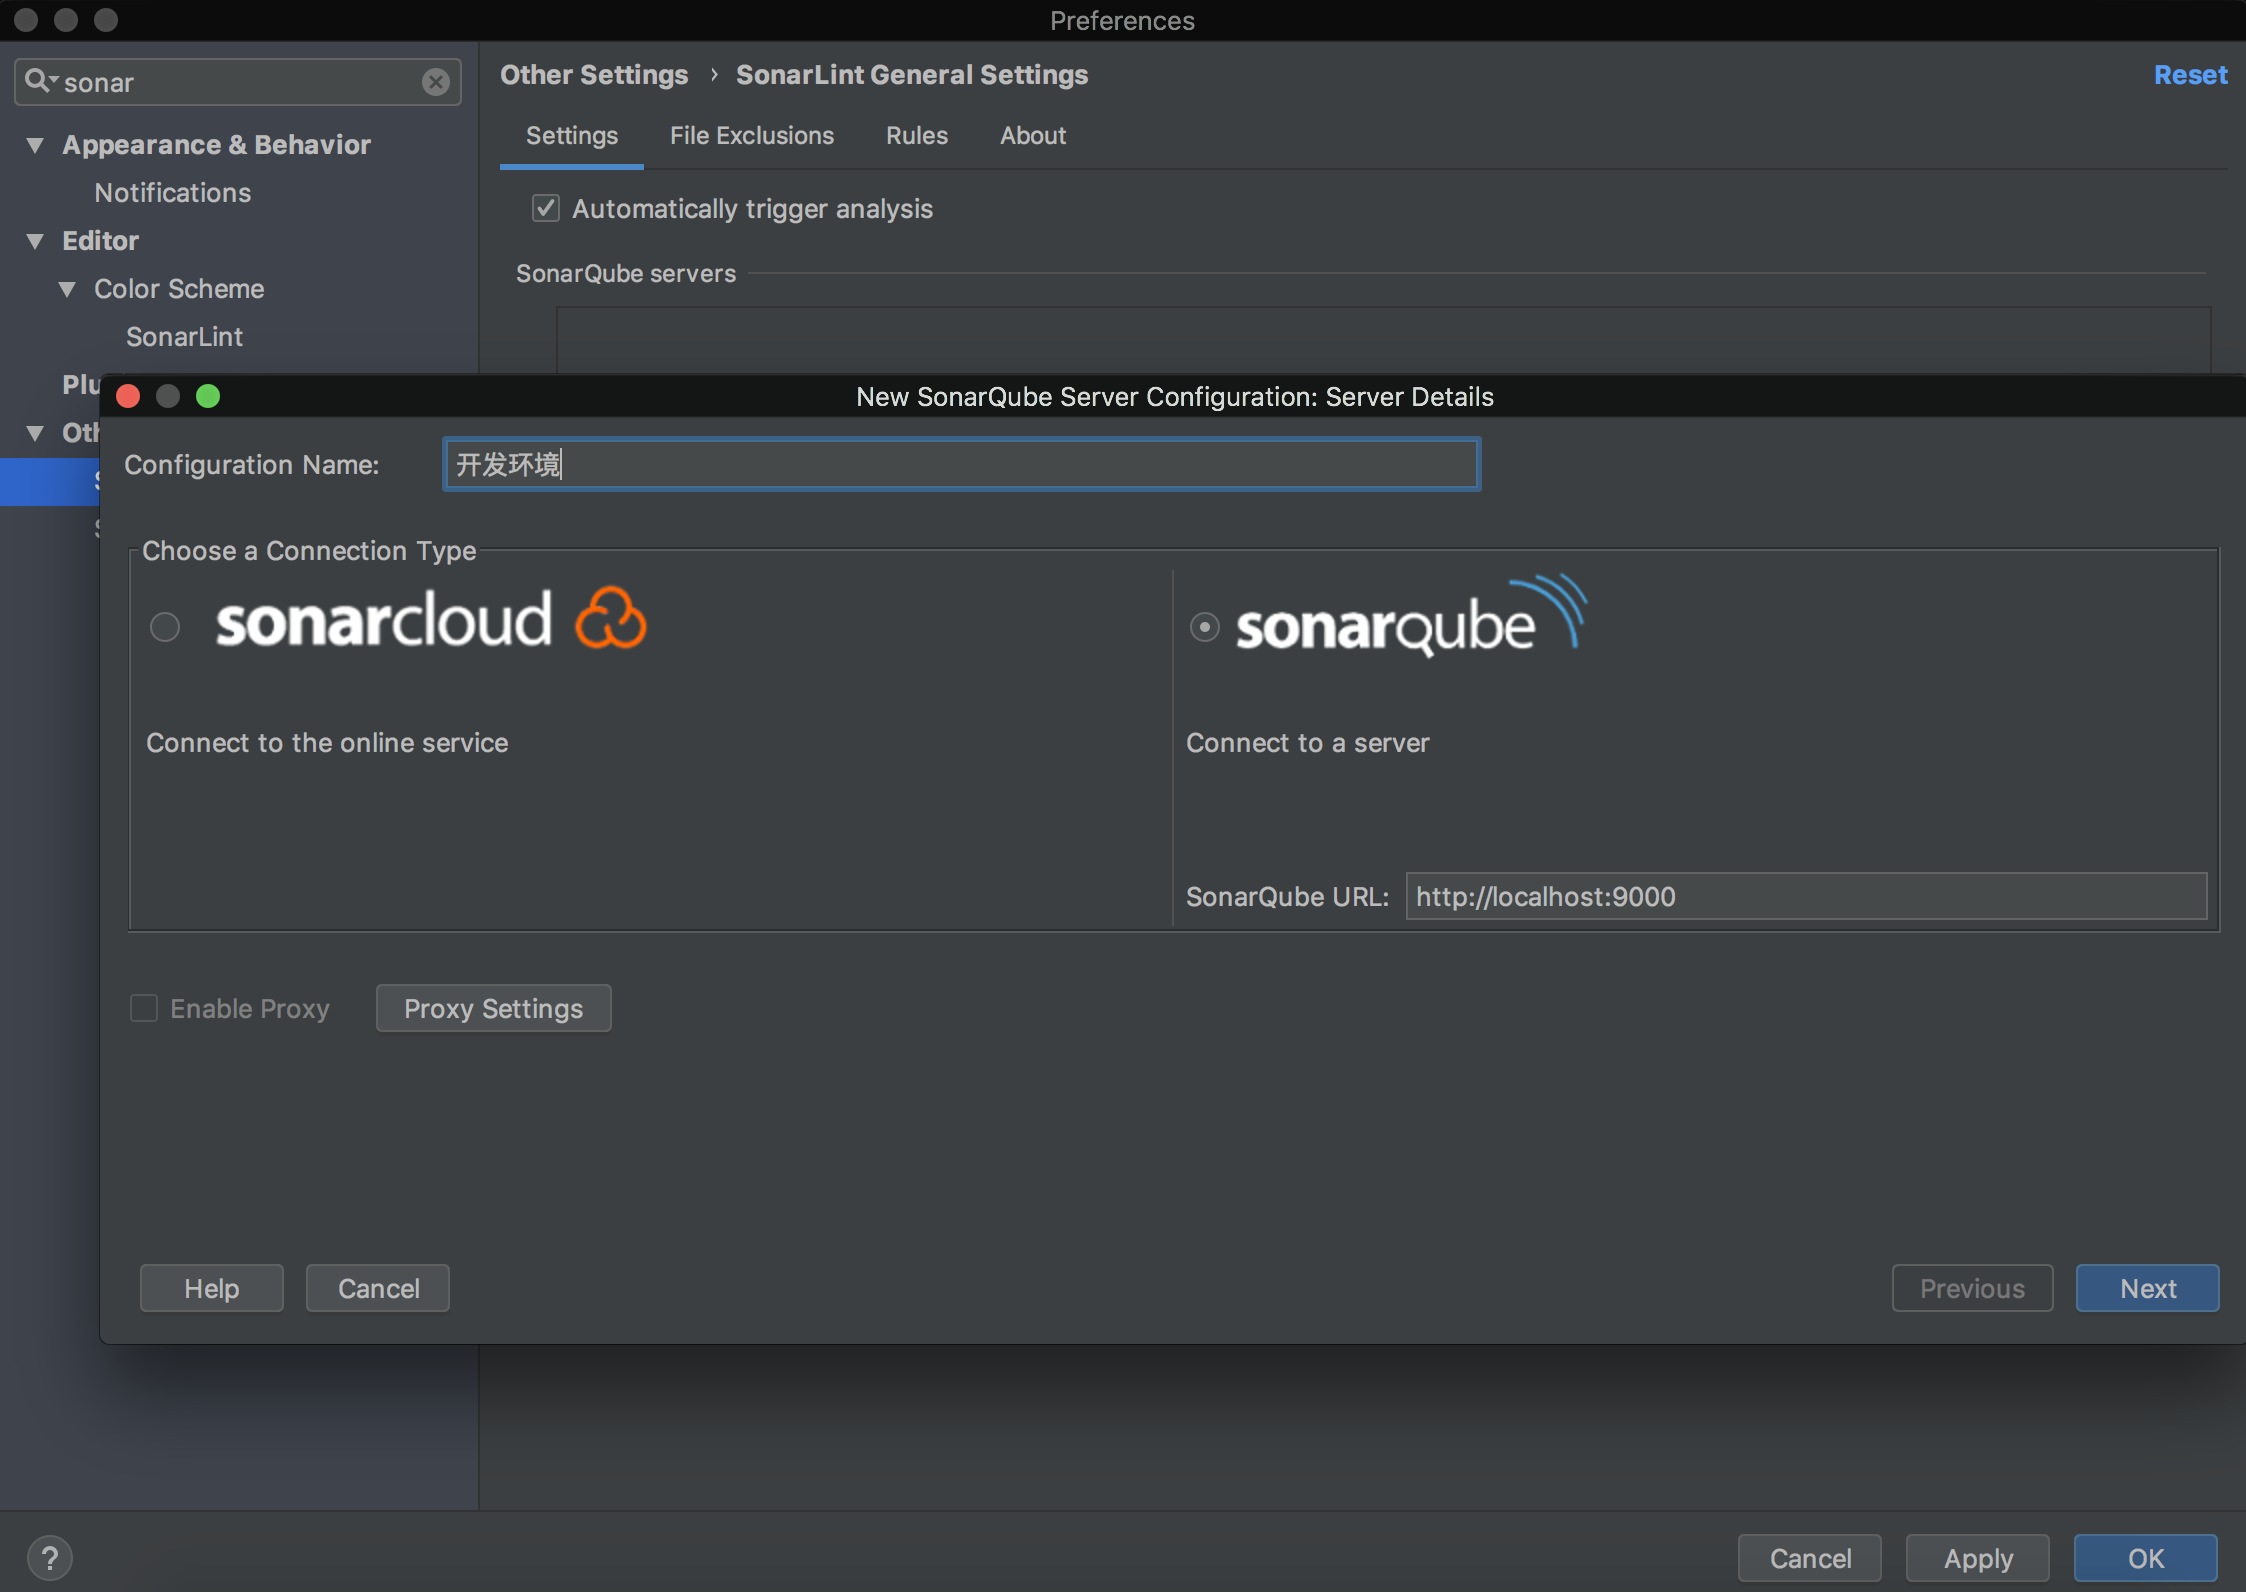Collapse the Color Scheme node
The height and width of the screenshot is (1592, 2246).
(x=67, y=289)
